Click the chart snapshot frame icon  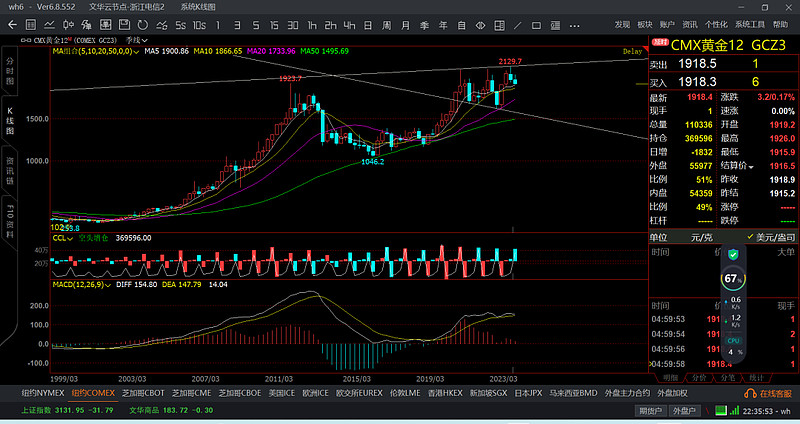pyautogui.click(x=105, y=24)
